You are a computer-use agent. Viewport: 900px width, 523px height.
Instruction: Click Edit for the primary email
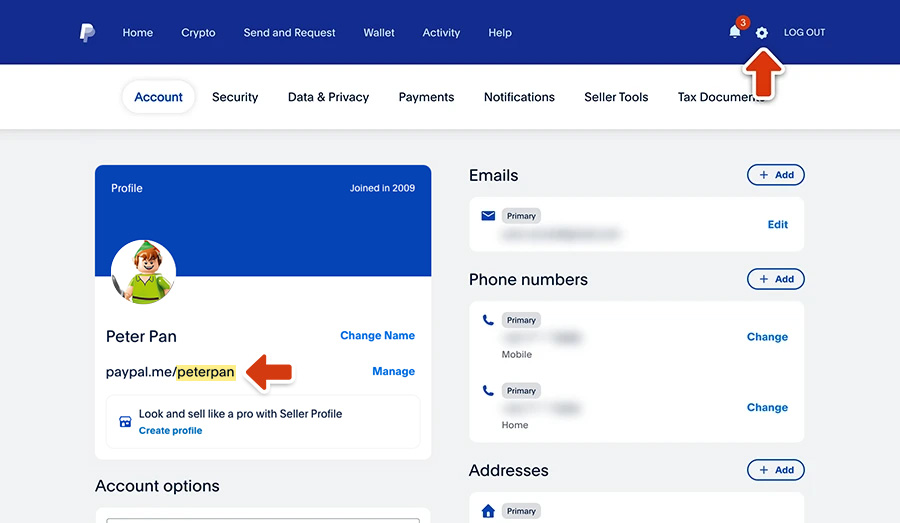pos(778,224)
